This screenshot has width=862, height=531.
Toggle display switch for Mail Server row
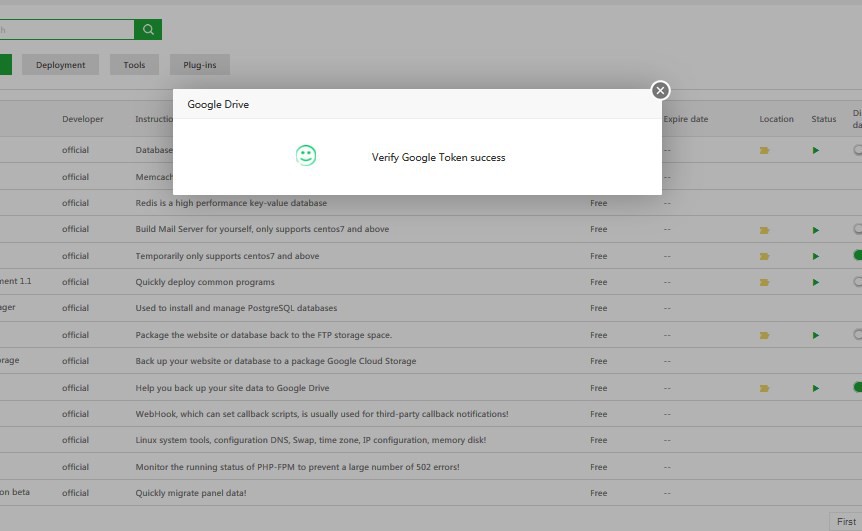[857, 229]
